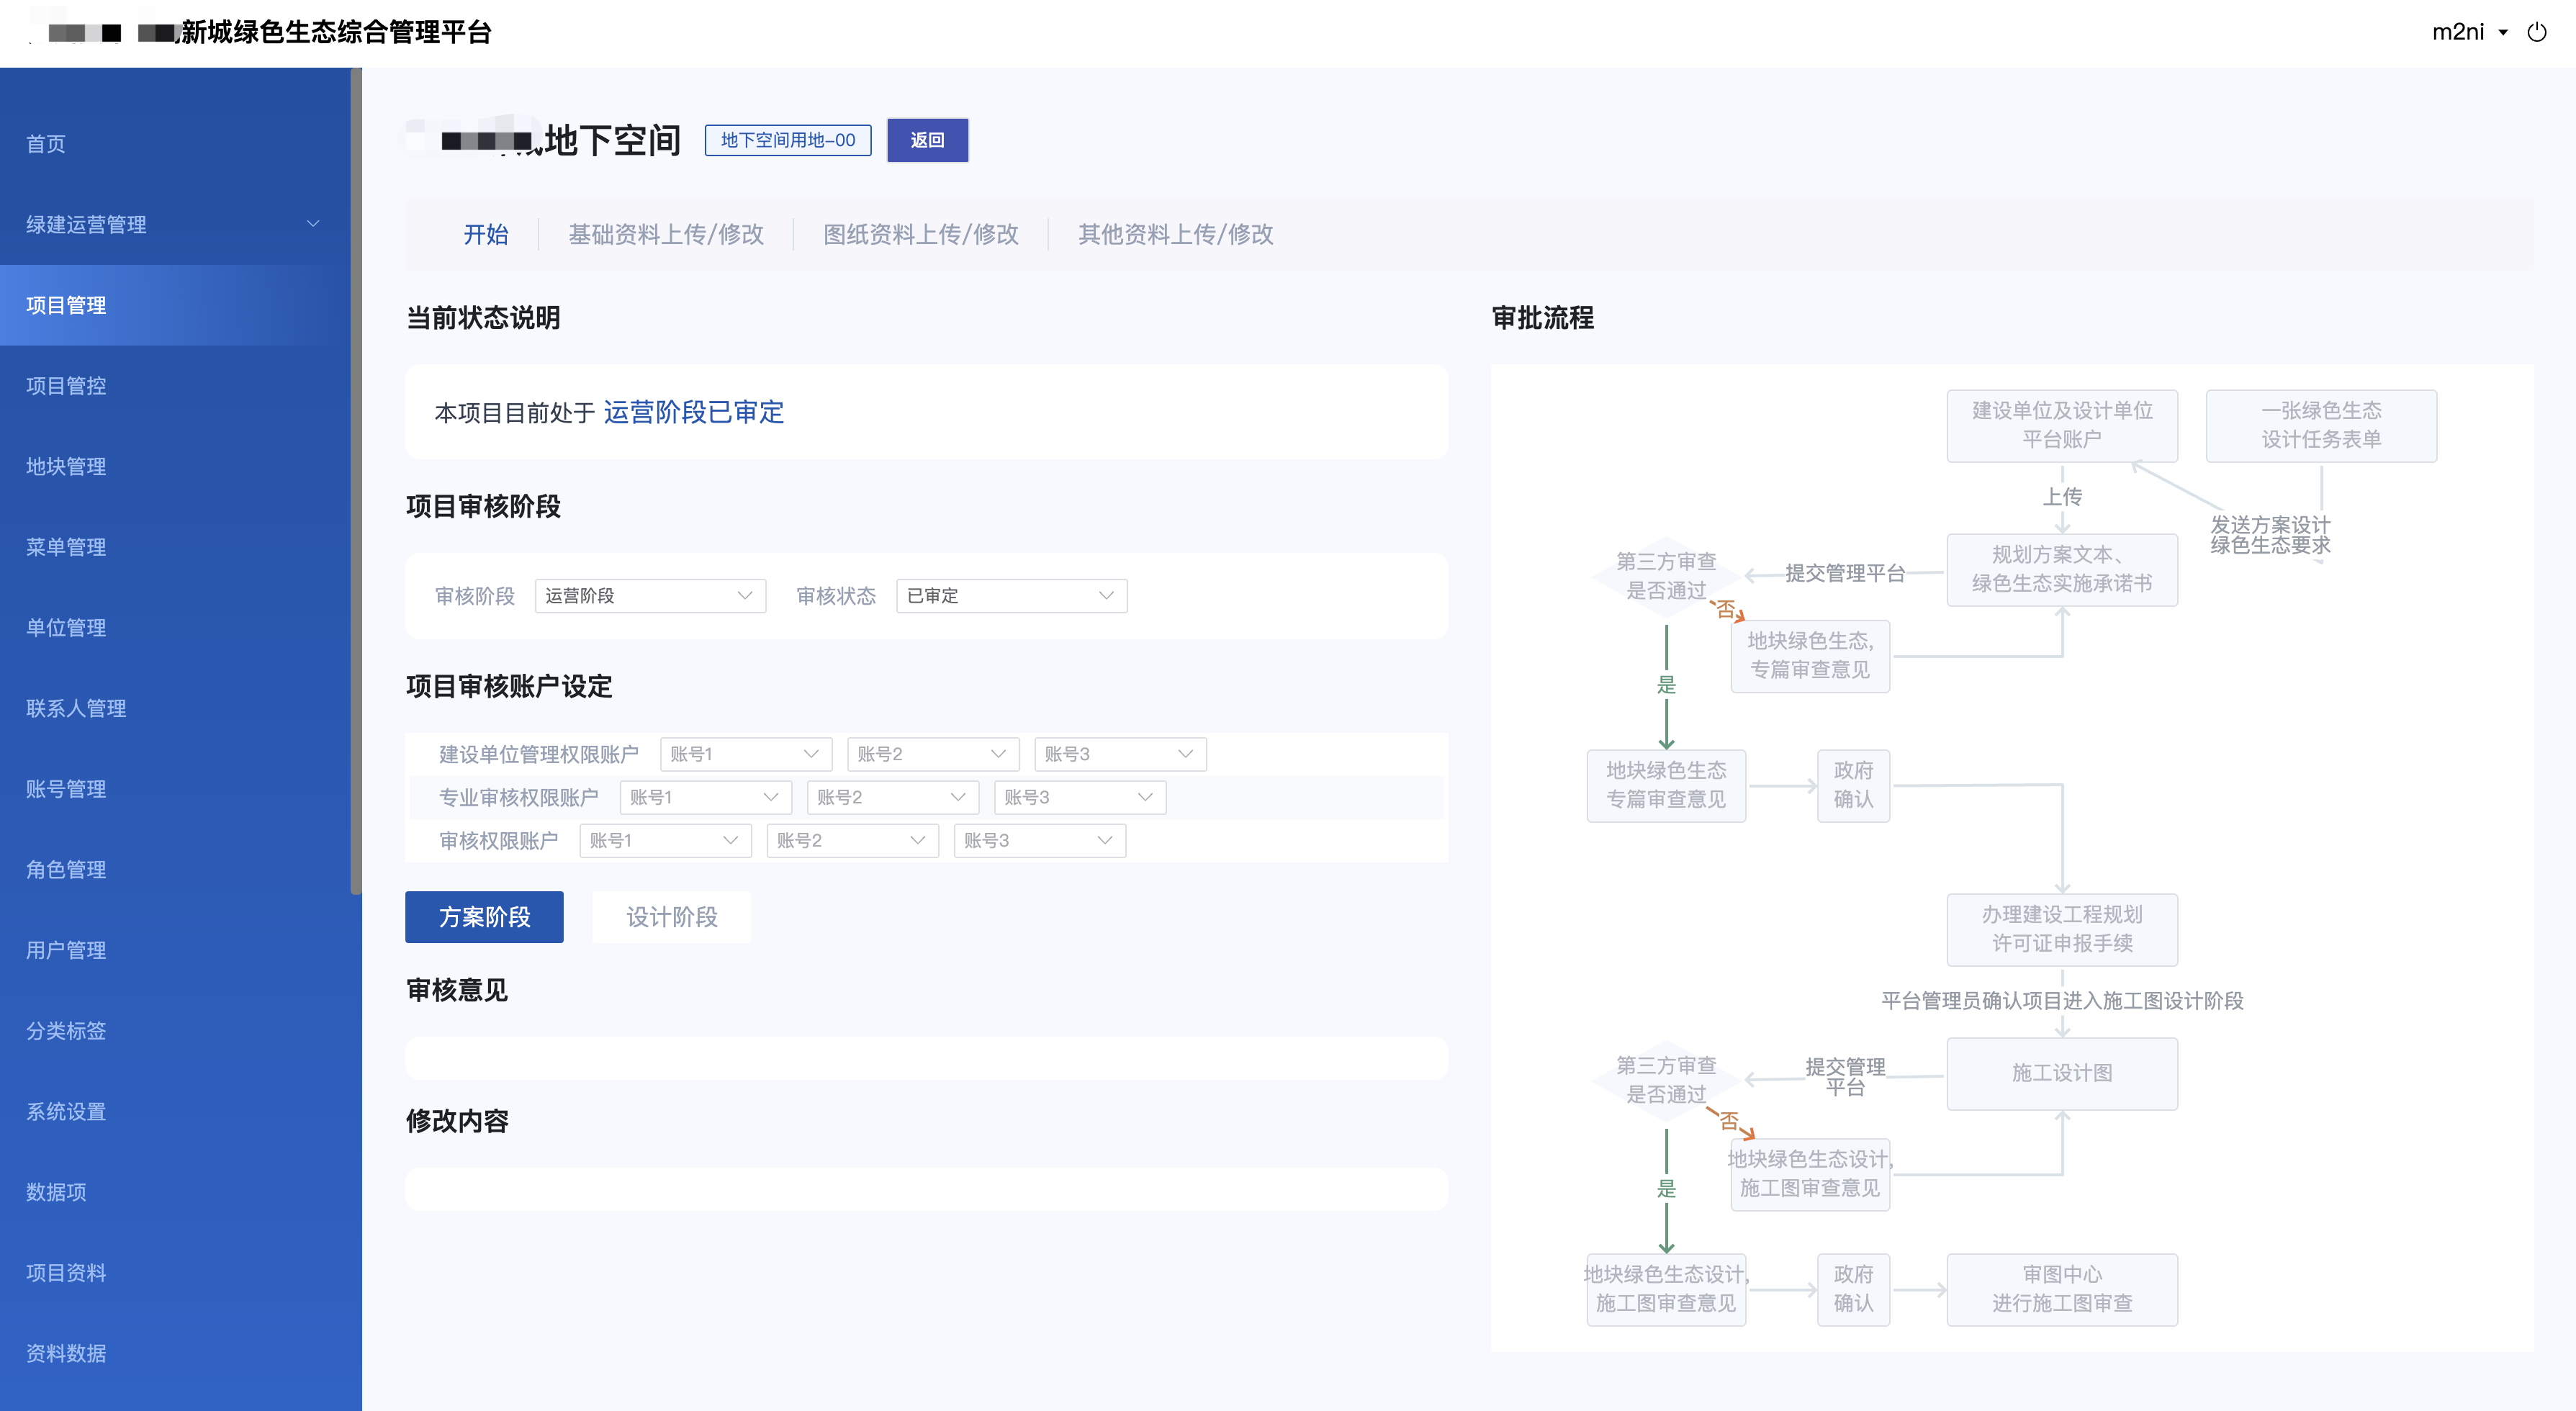Click the 审核意见 text box
The width and height of the screenshot is (2576, 1411).
pyautogui.click(x=926, y=1058)
